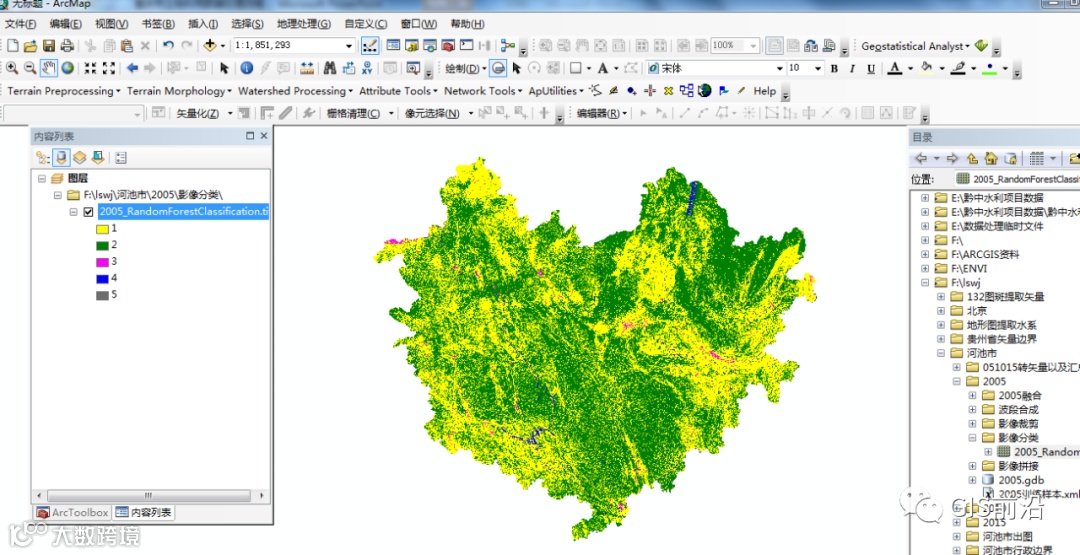Click the Help button on Arc Hydro toolbar

[x=765, y=91]
